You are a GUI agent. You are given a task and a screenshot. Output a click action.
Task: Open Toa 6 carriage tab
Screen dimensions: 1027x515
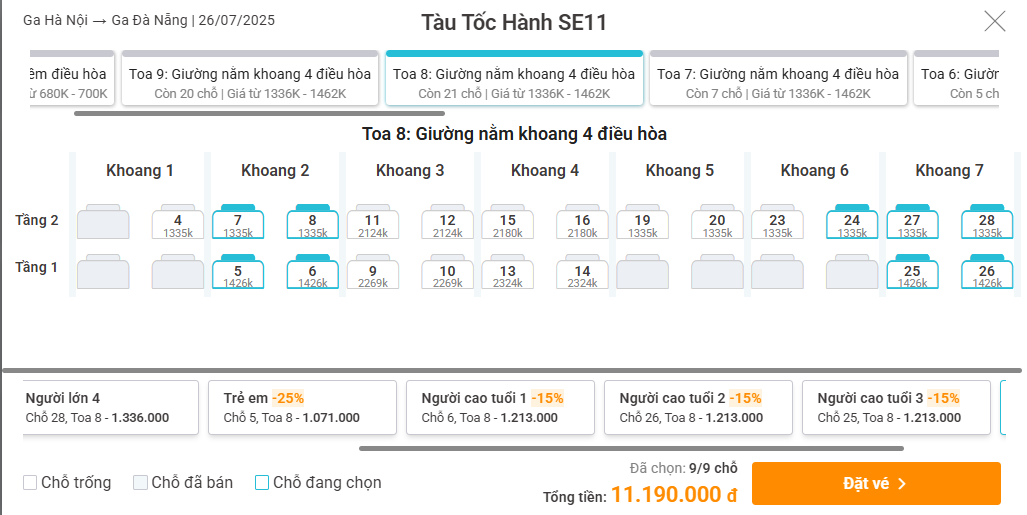[x=956, y=78]
